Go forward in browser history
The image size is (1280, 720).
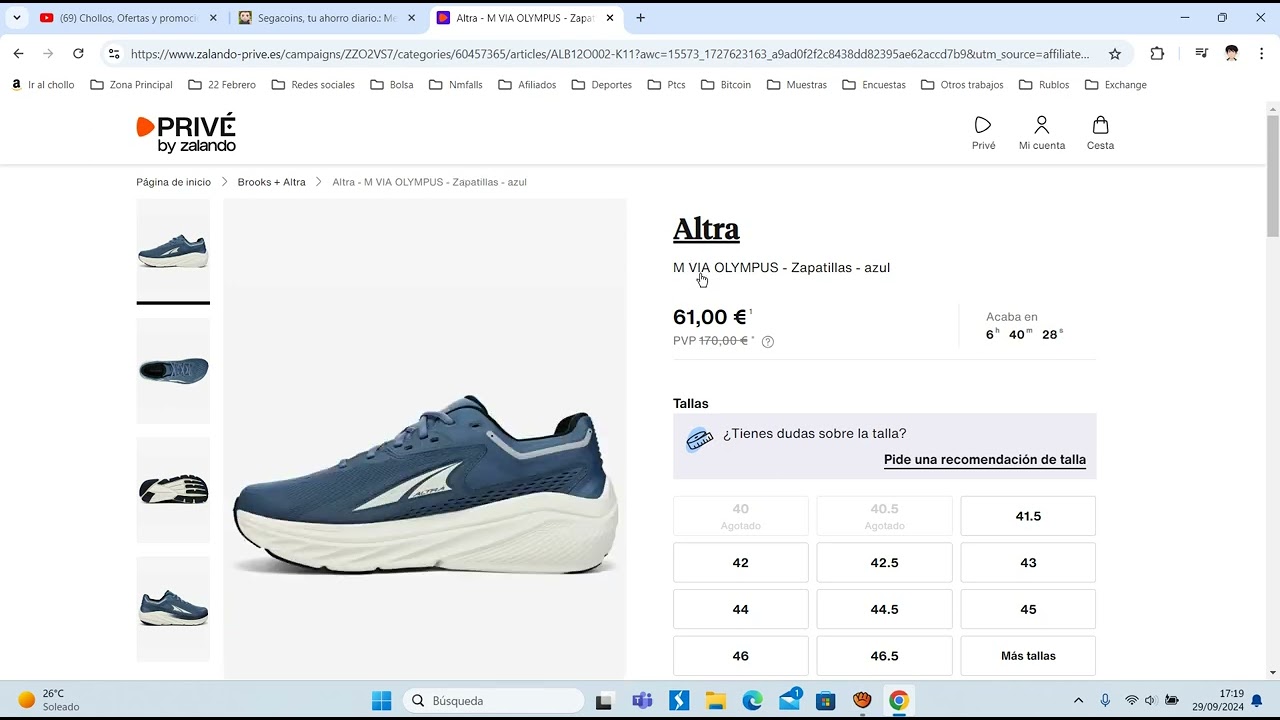tap(48, 54)
